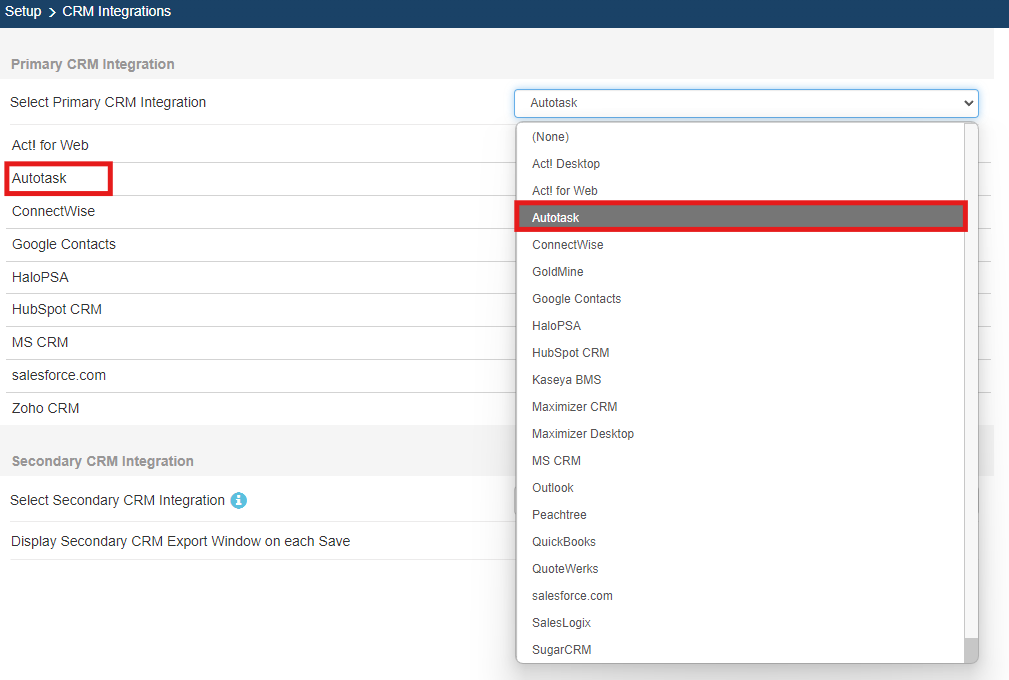Select ConnectWise from the dropdown options

pos(567,245)
